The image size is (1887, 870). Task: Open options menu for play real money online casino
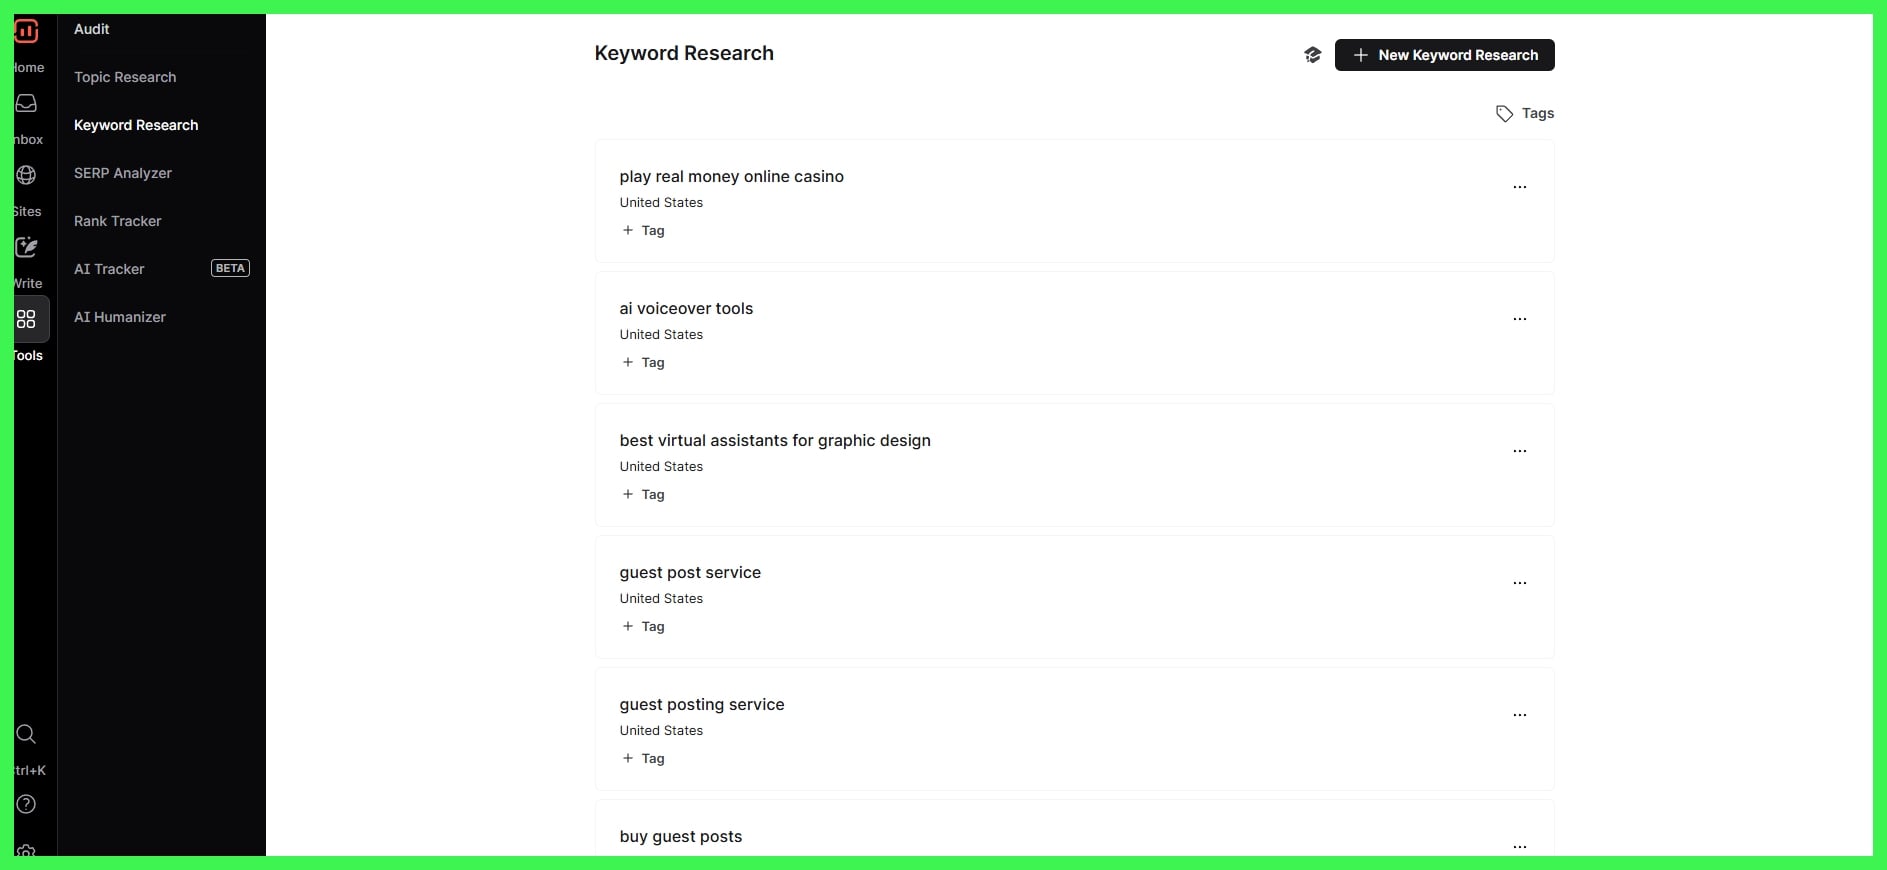pyautogui.click(x=1519, y=187)
